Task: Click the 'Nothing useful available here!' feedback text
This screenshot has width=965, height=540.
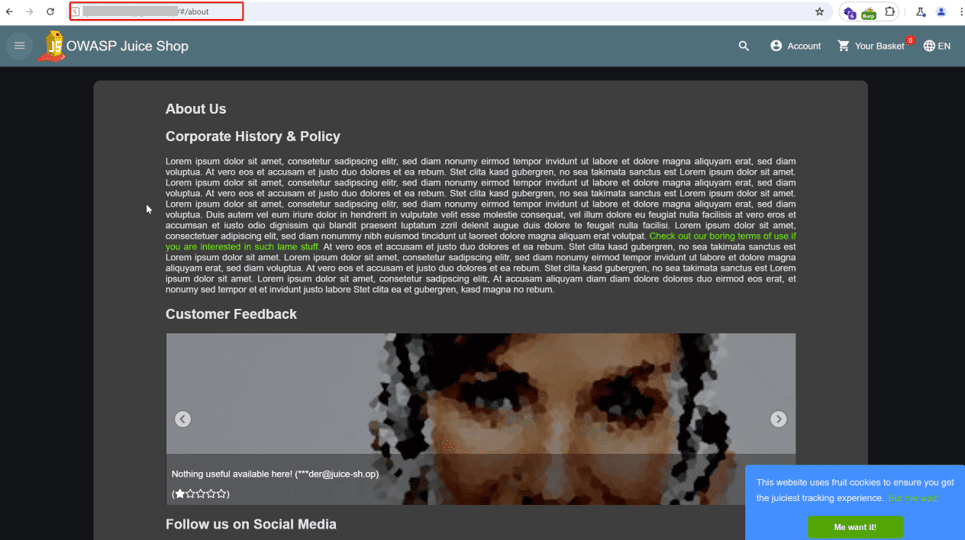Action: coord(275,474)
